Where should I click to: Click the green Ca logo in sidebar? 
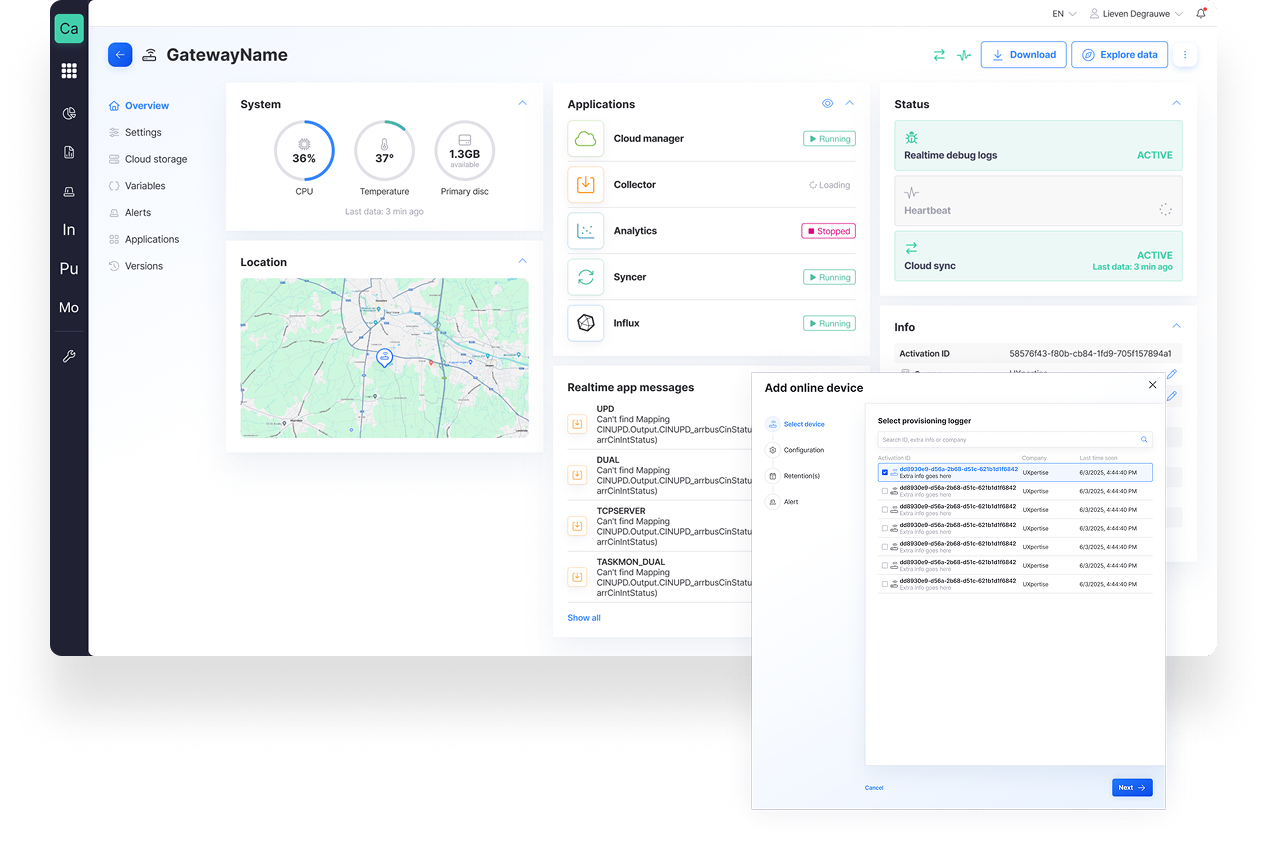click(x=69, y=28)
